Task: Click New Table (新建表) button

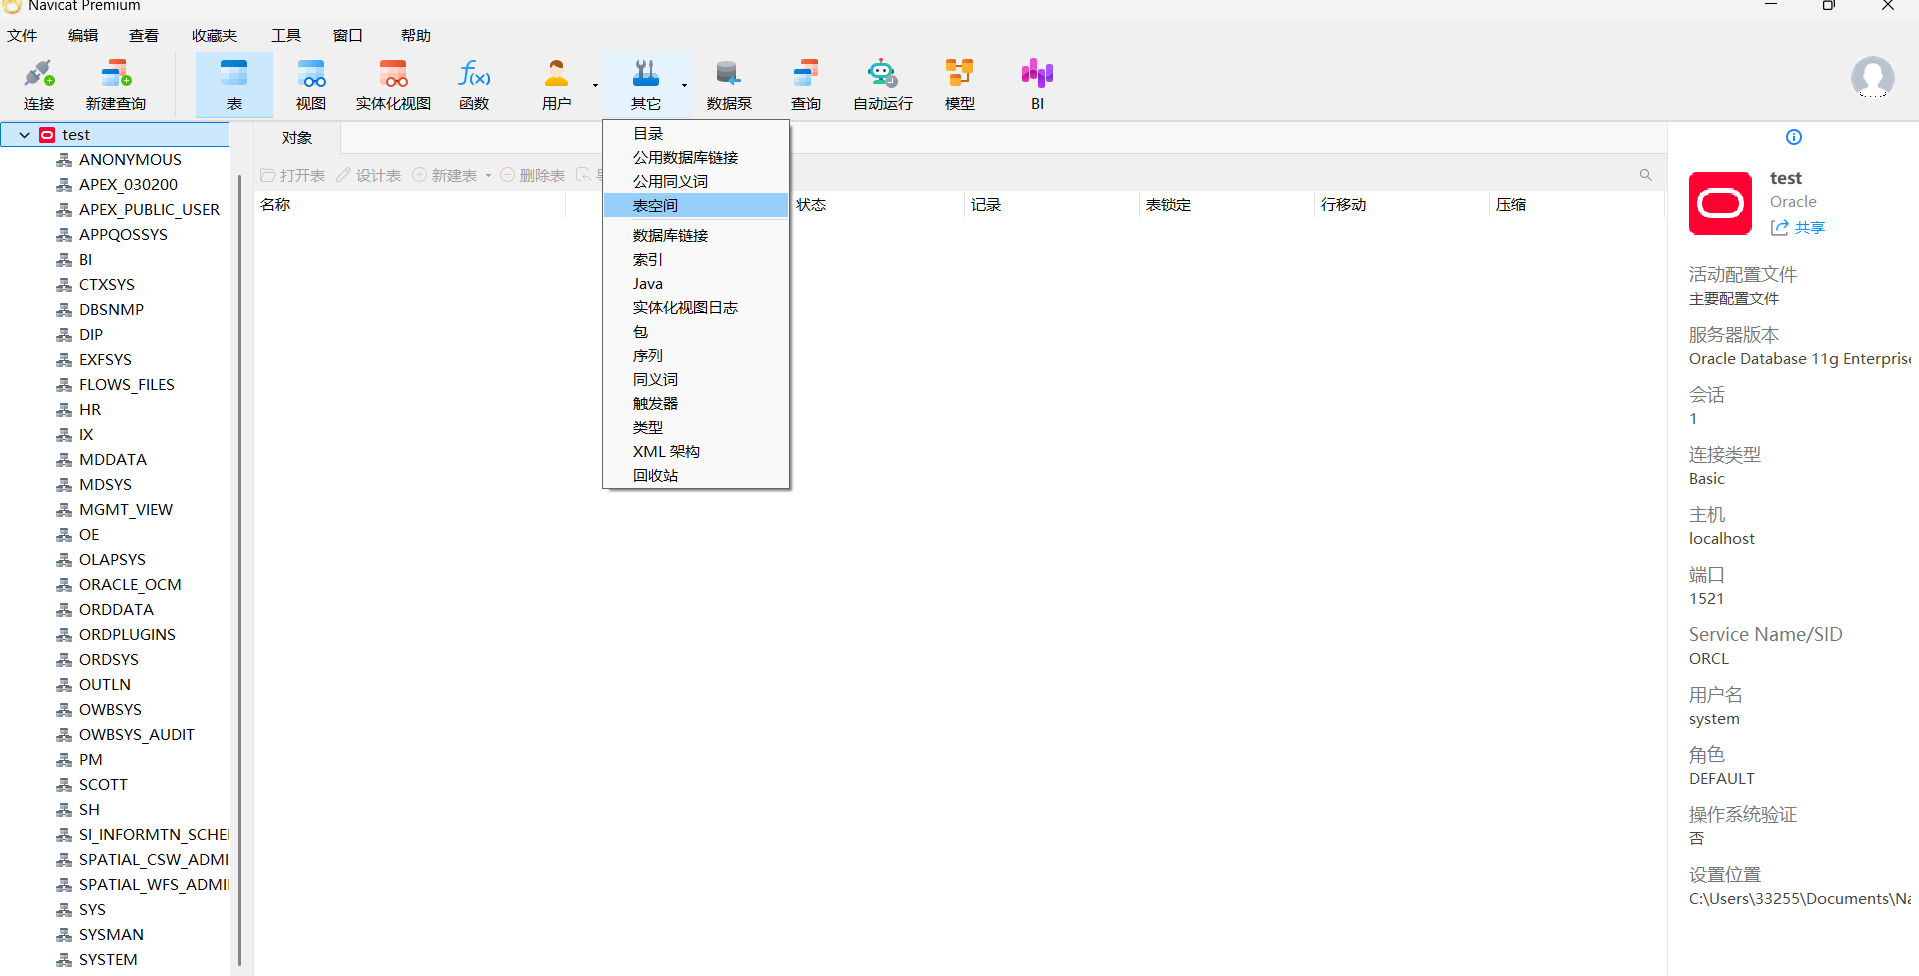Action: pos(445,176)
